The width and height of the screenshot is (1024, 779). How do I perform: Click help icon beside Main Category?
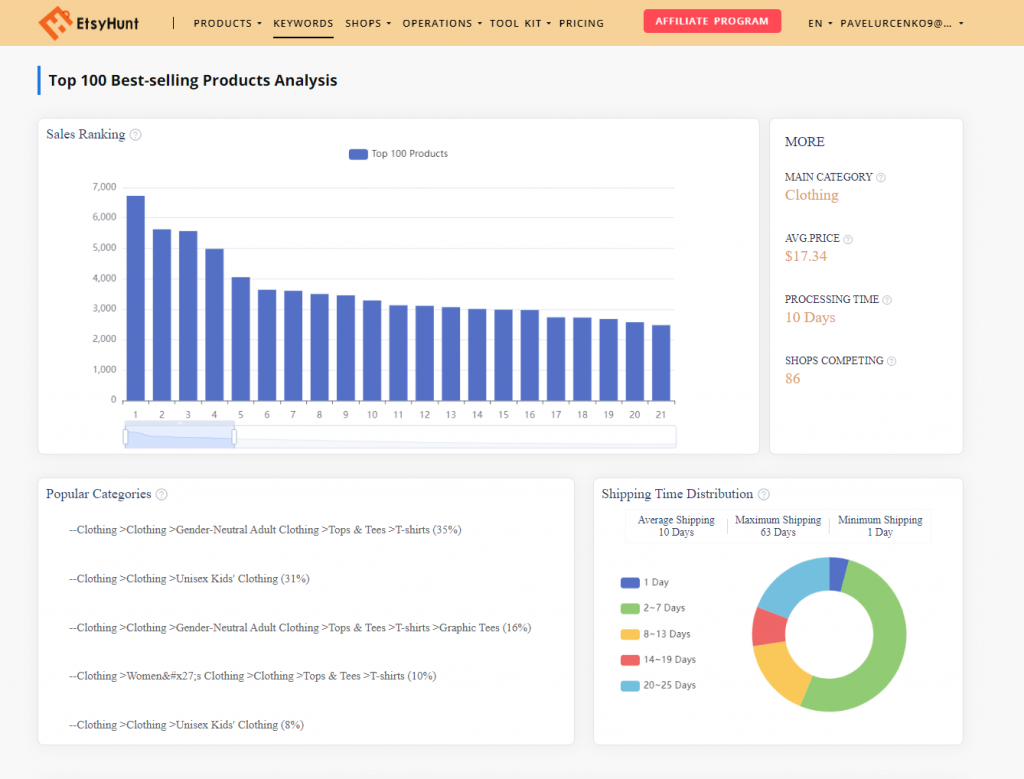coord(881,178)
